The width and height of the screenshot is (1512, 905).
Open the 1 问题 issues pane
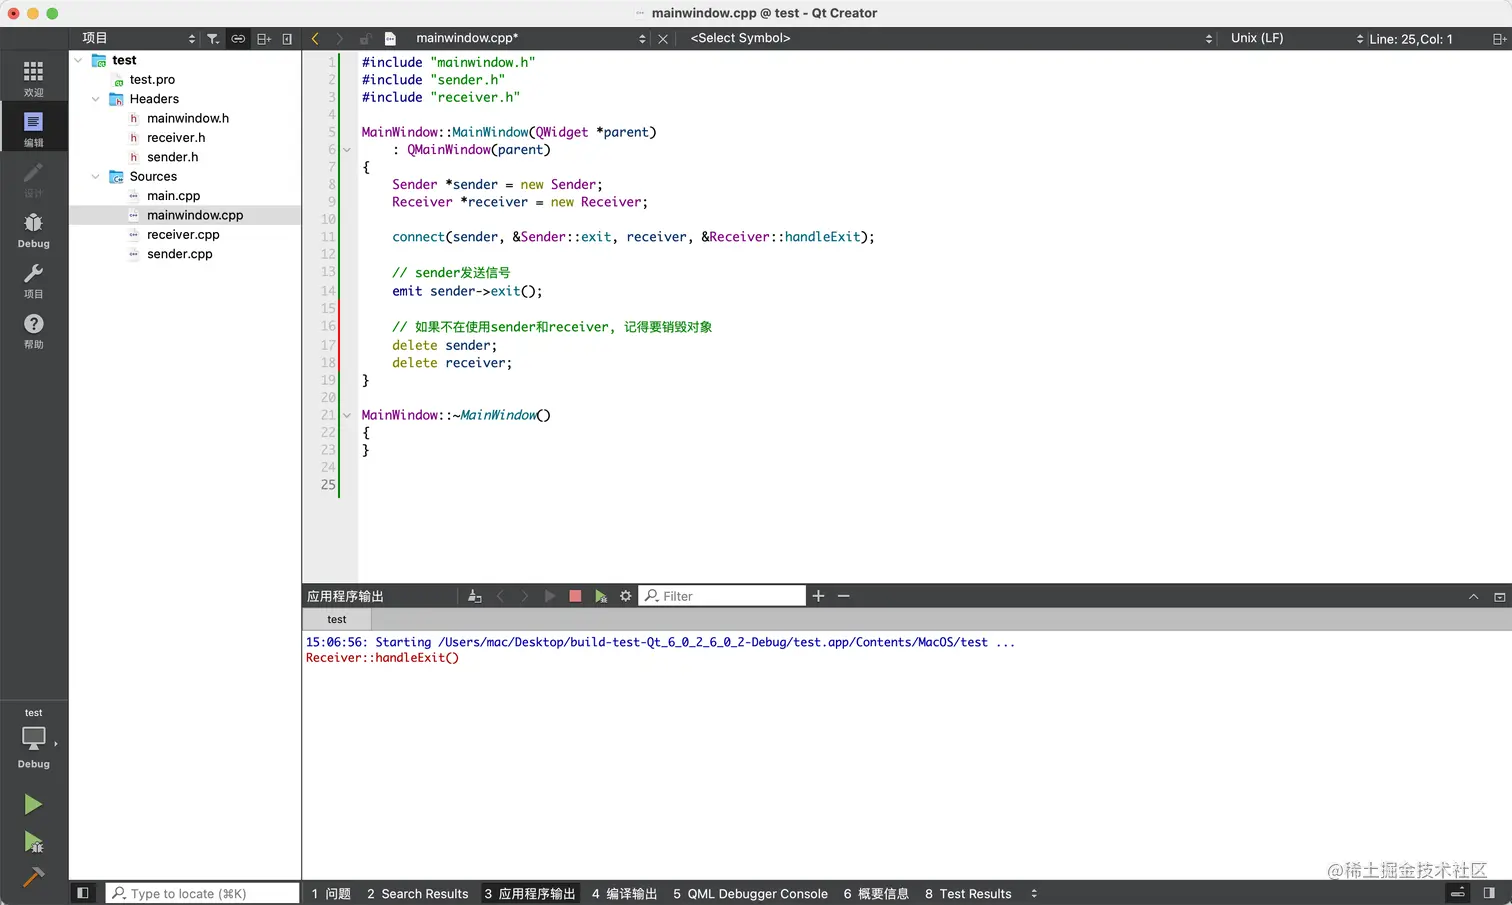coord(331,894)
